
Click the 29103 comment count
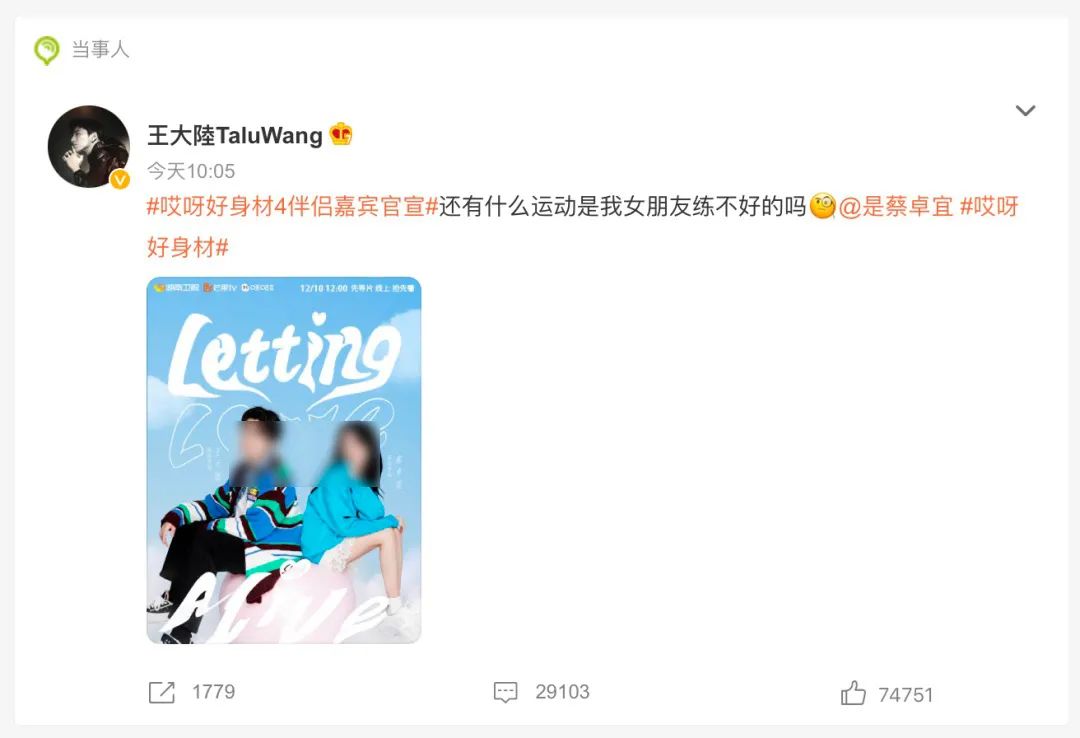point(562,692)
